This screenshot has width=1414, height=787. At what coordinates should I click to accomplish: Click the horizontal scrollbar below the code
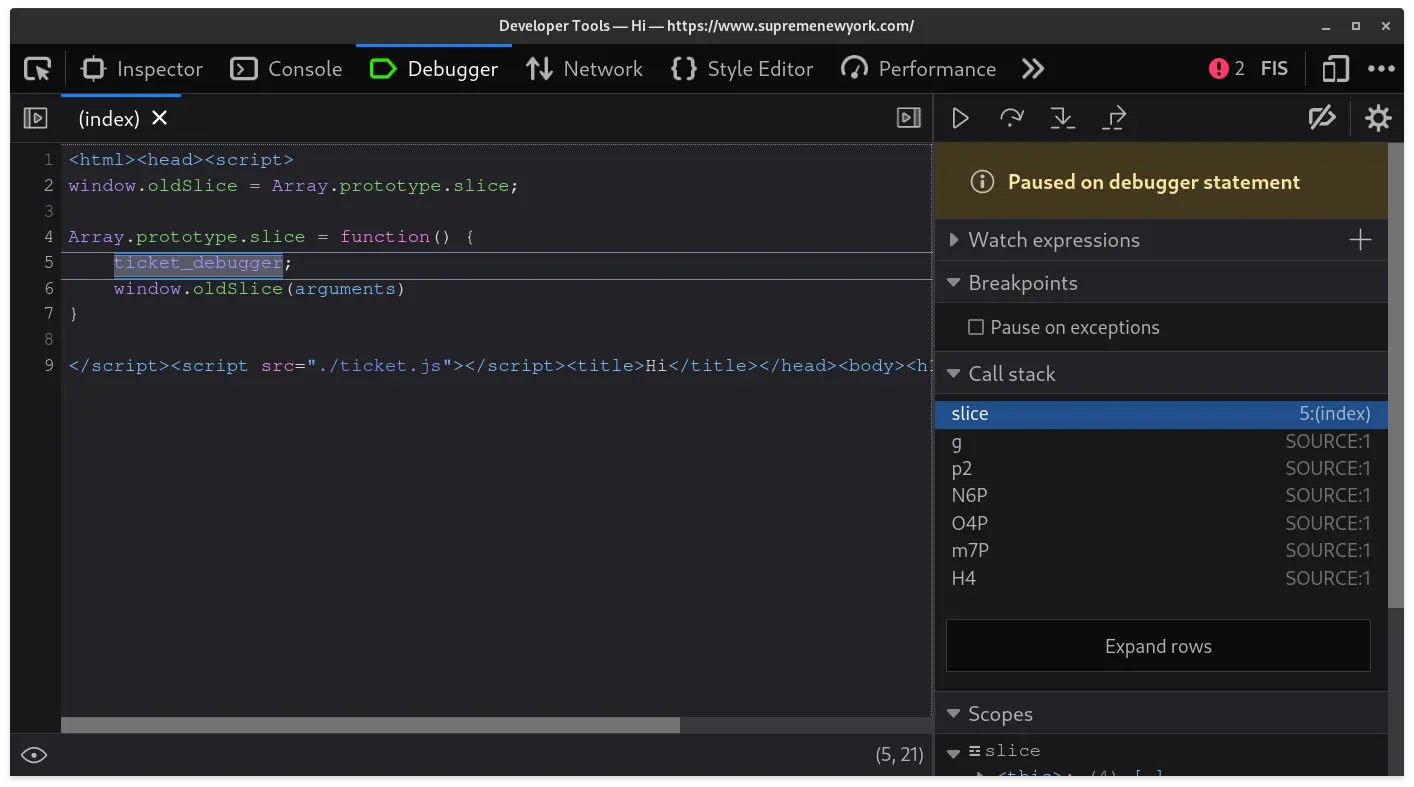pos(370,724)
